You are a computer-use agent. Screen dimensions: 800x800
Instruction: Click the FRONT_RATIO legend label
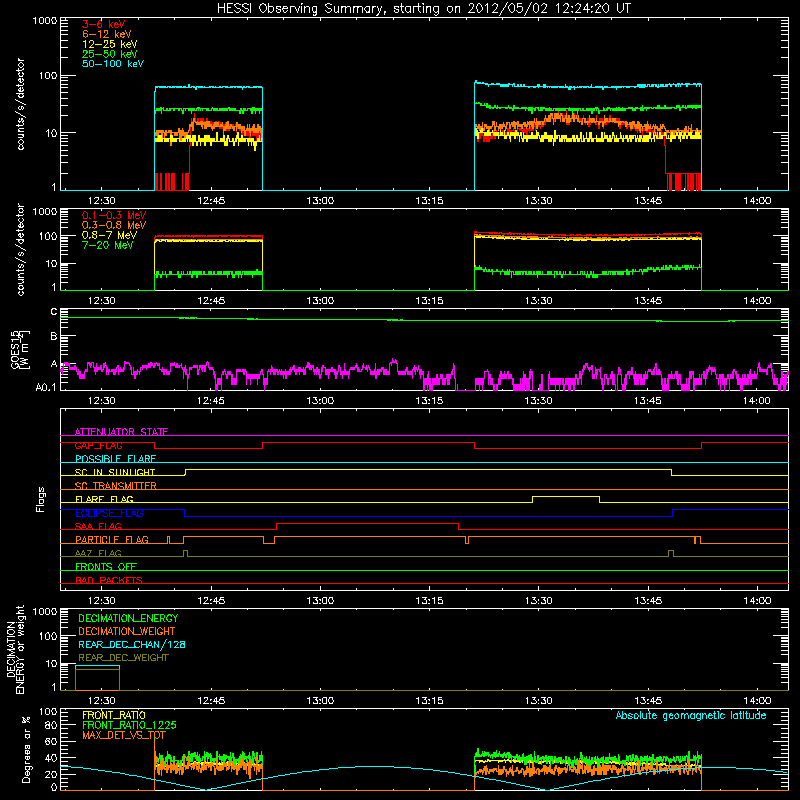(114, 715)
